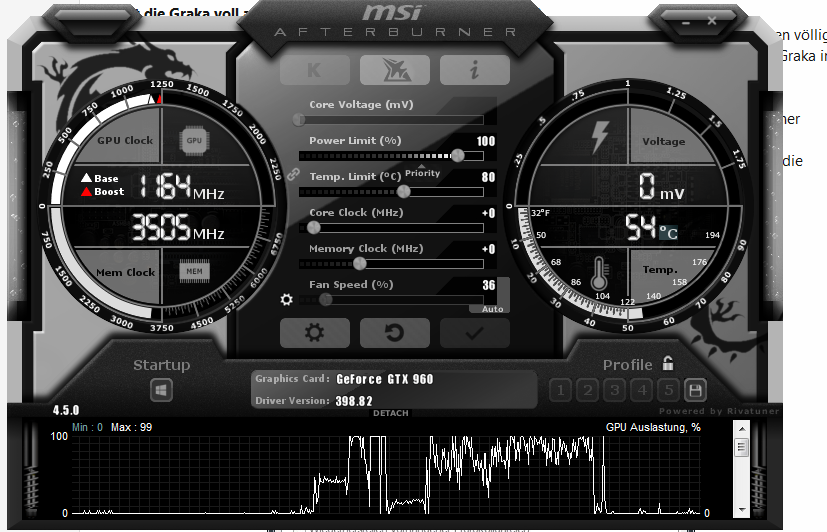Image resolution: width=827 pixels, height=532 pixels.
Task: Select profile slot 5
Action: coord(669,391)
